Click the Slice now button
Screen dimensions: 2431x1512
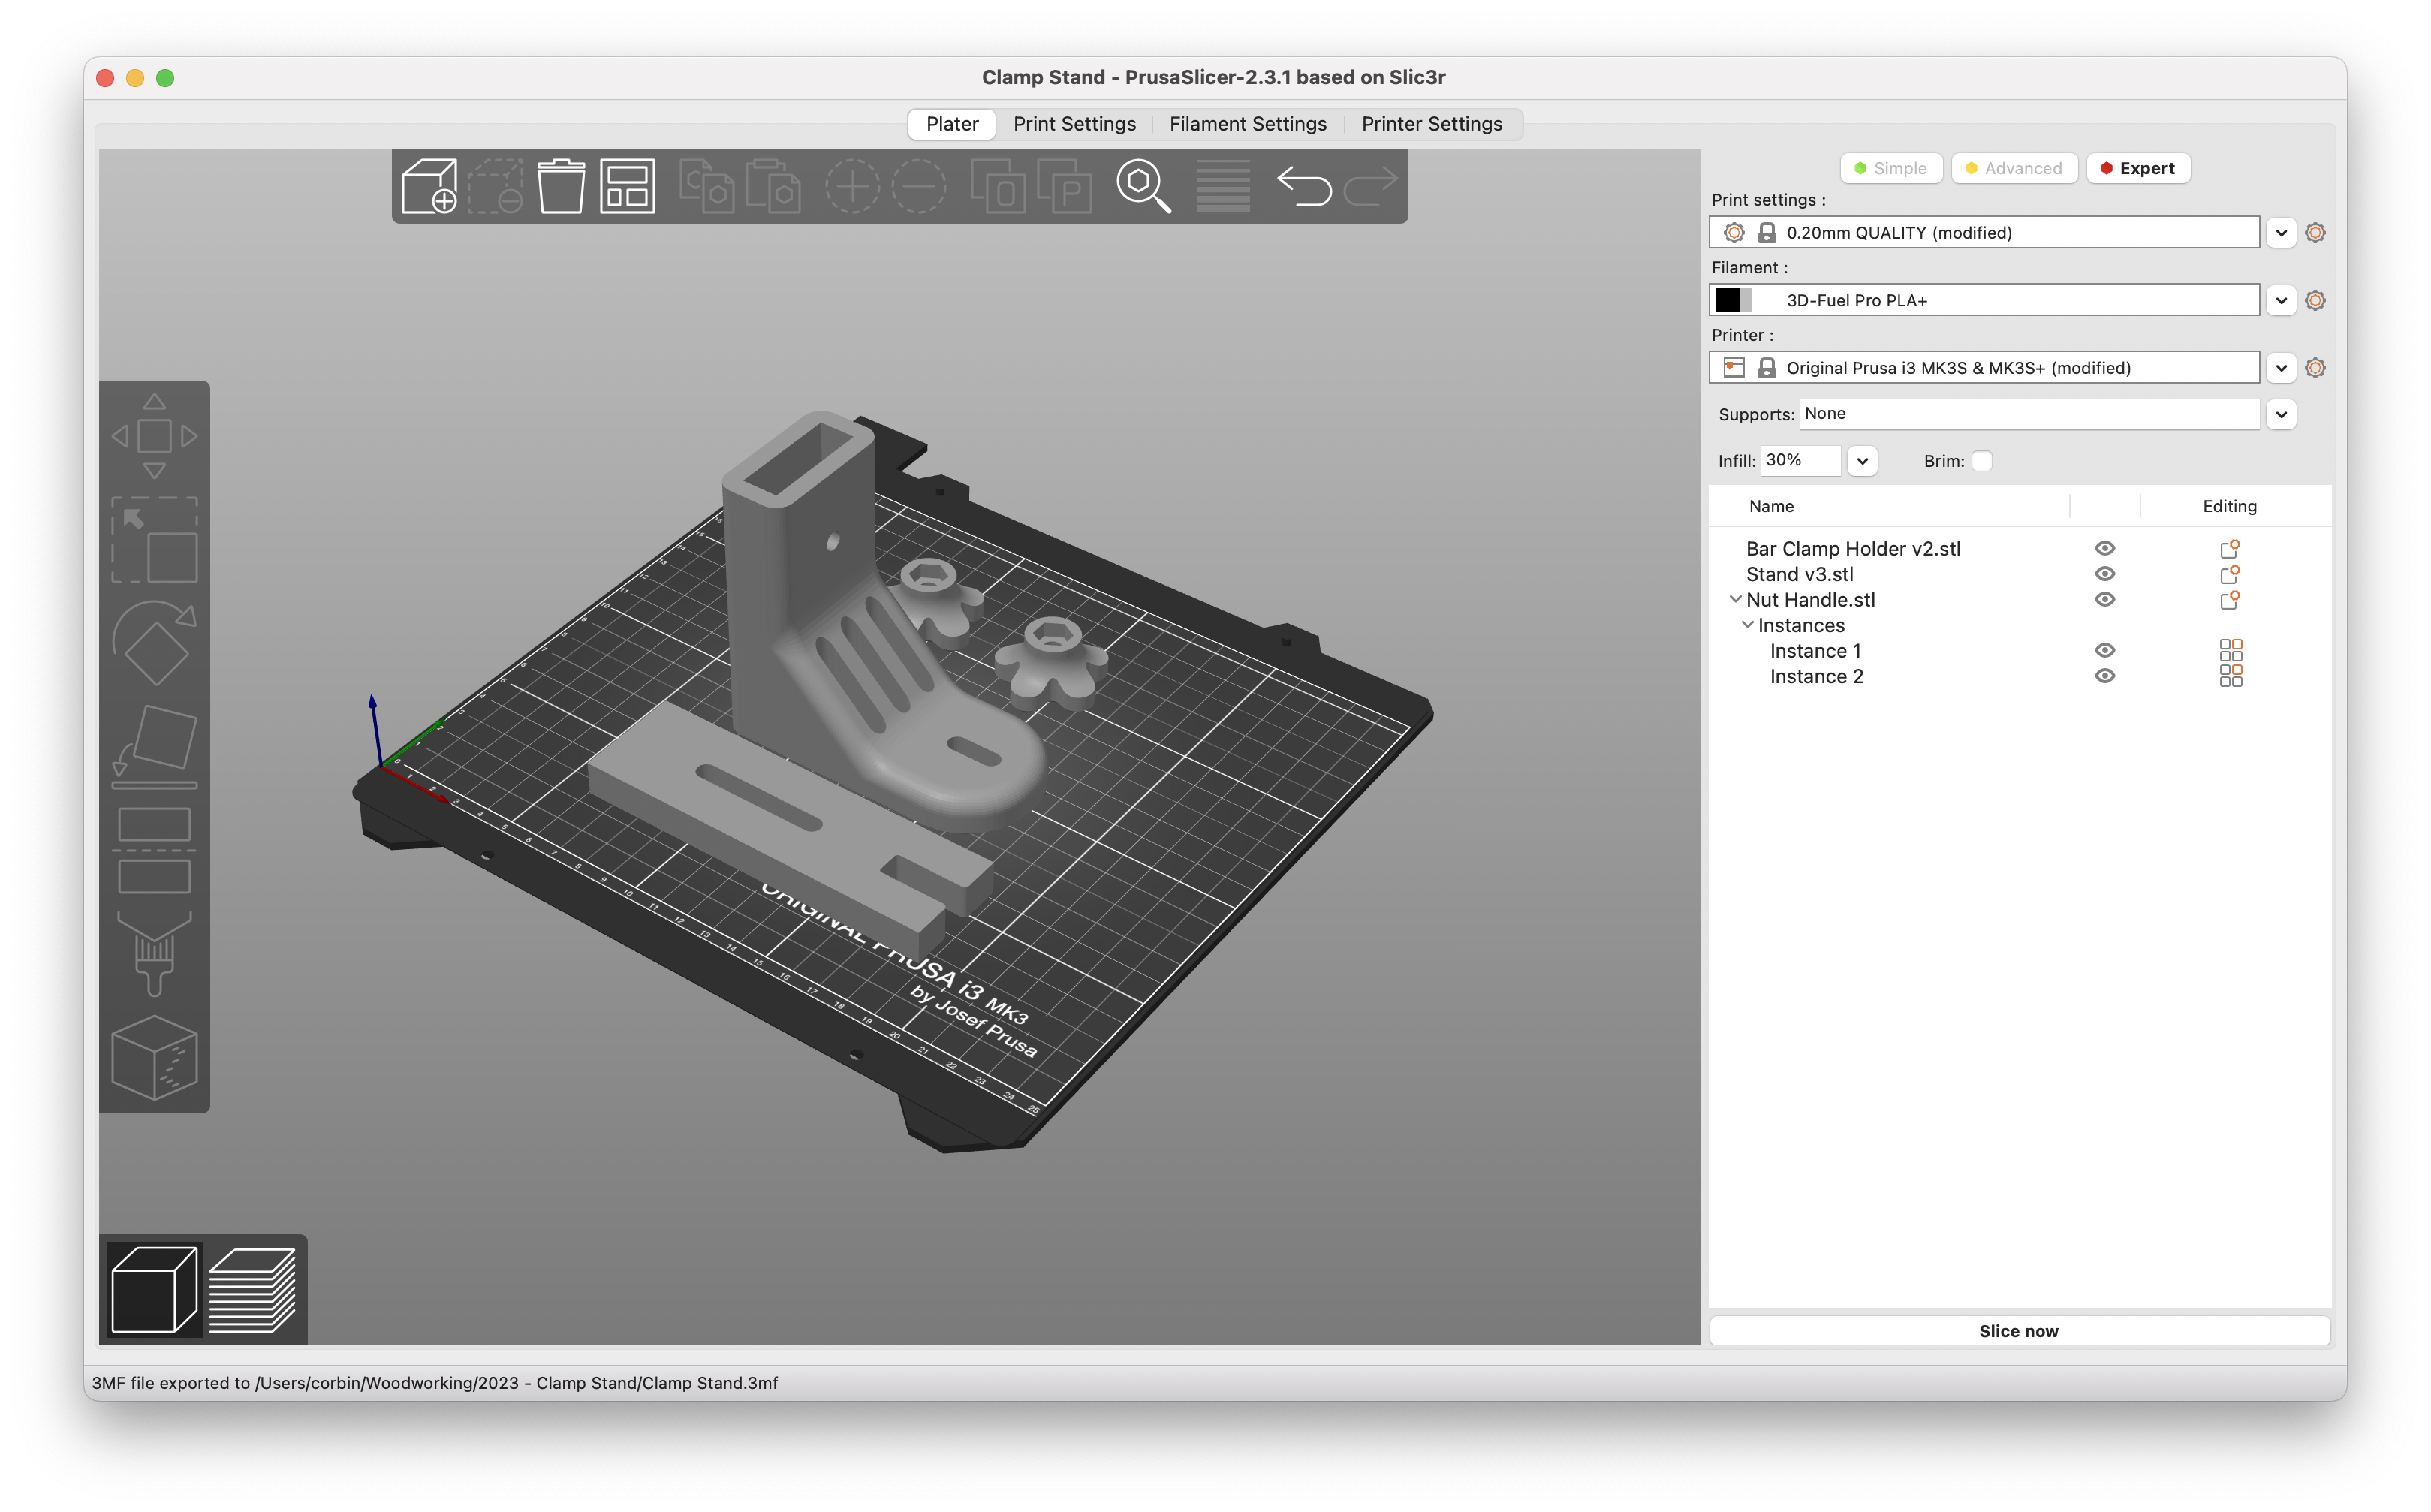click(2019, 1331)
